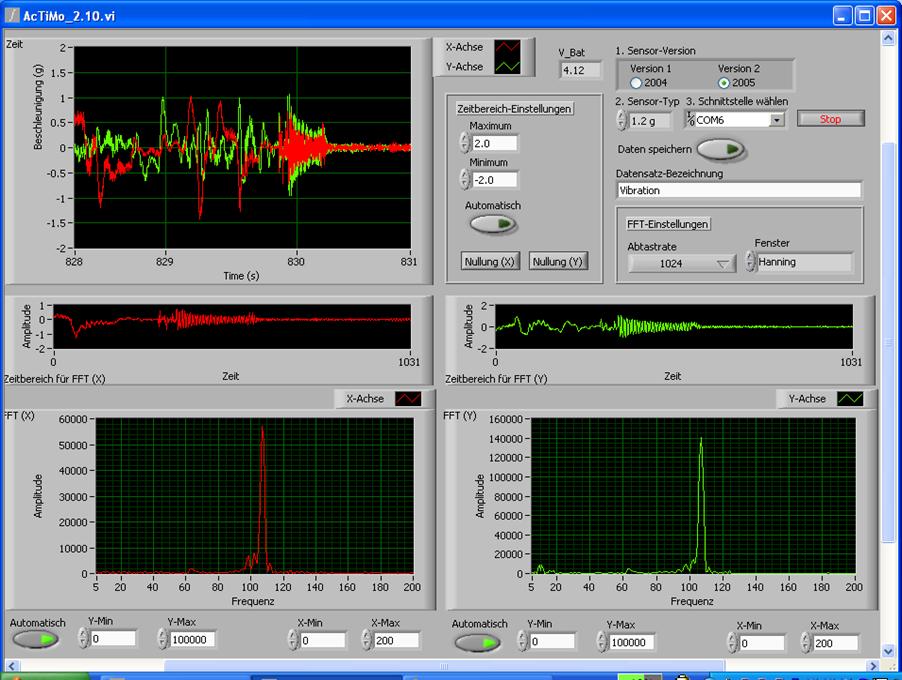Select the Version 1 2004 radio button

tap(635, 82)
